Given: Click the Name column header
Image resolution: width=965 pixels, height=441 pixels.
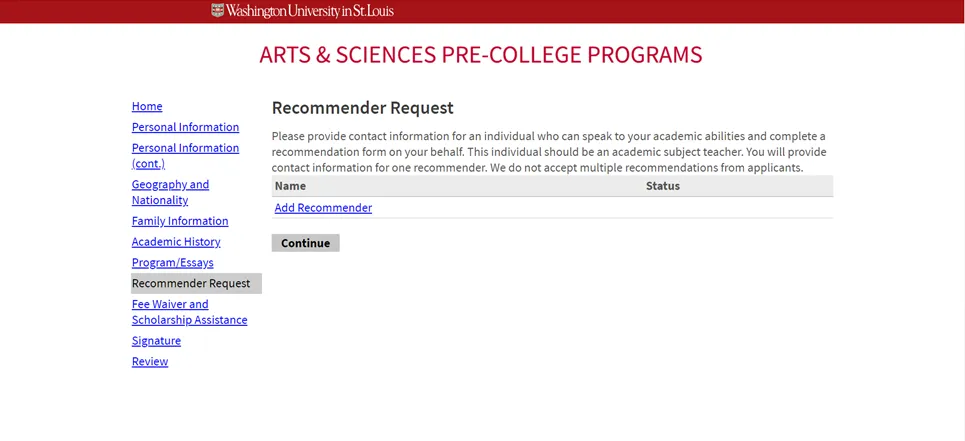Looking at the screenshot, I should click(290, 186).
